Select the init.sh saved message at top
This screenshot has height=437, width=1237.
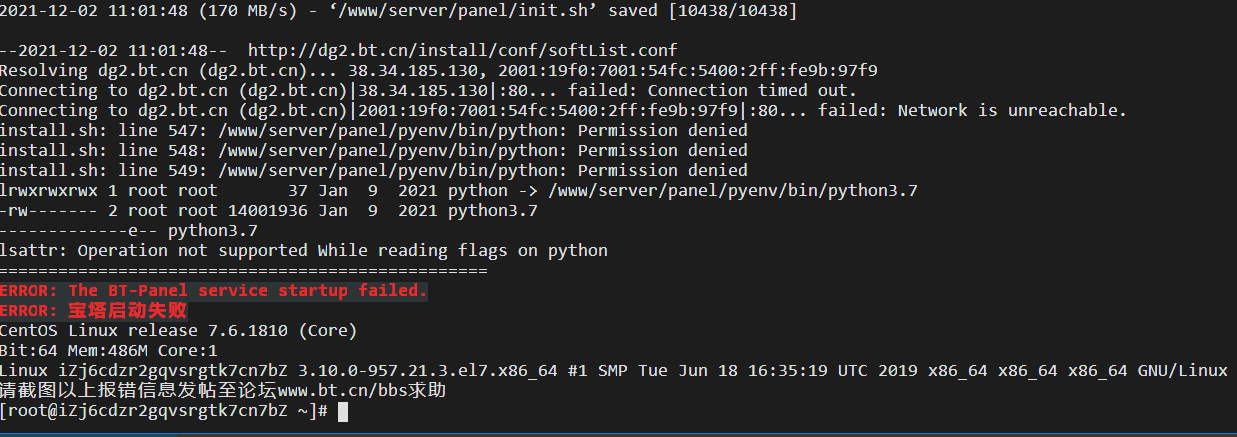coord(398,11)
